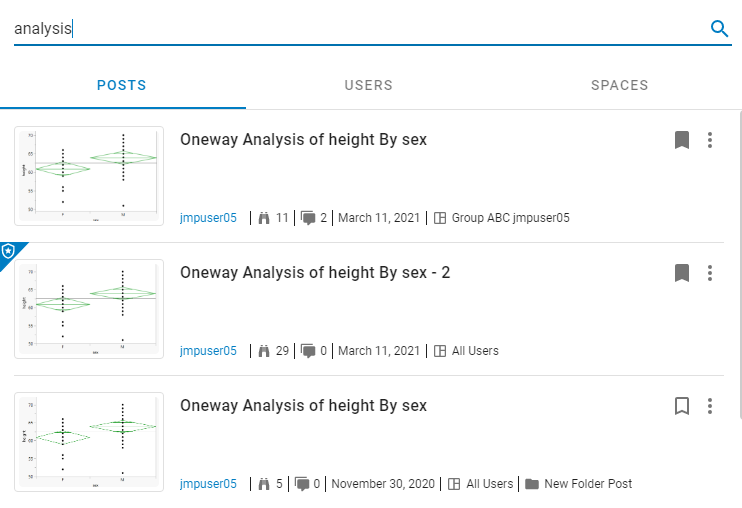The width and height of the screenshot is (742, 508).
Task: Click the Group ABC space icon
Action: 440,218
